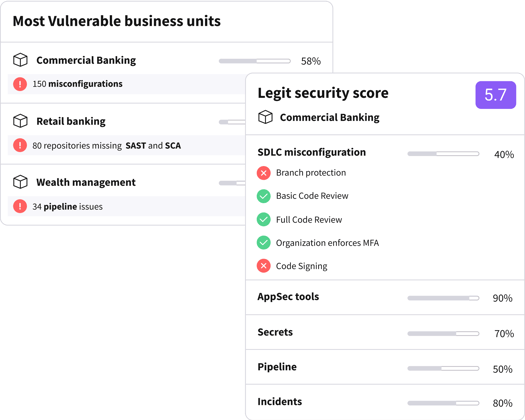Click the Pipeline 50% progress bar

tap(443, 368)
